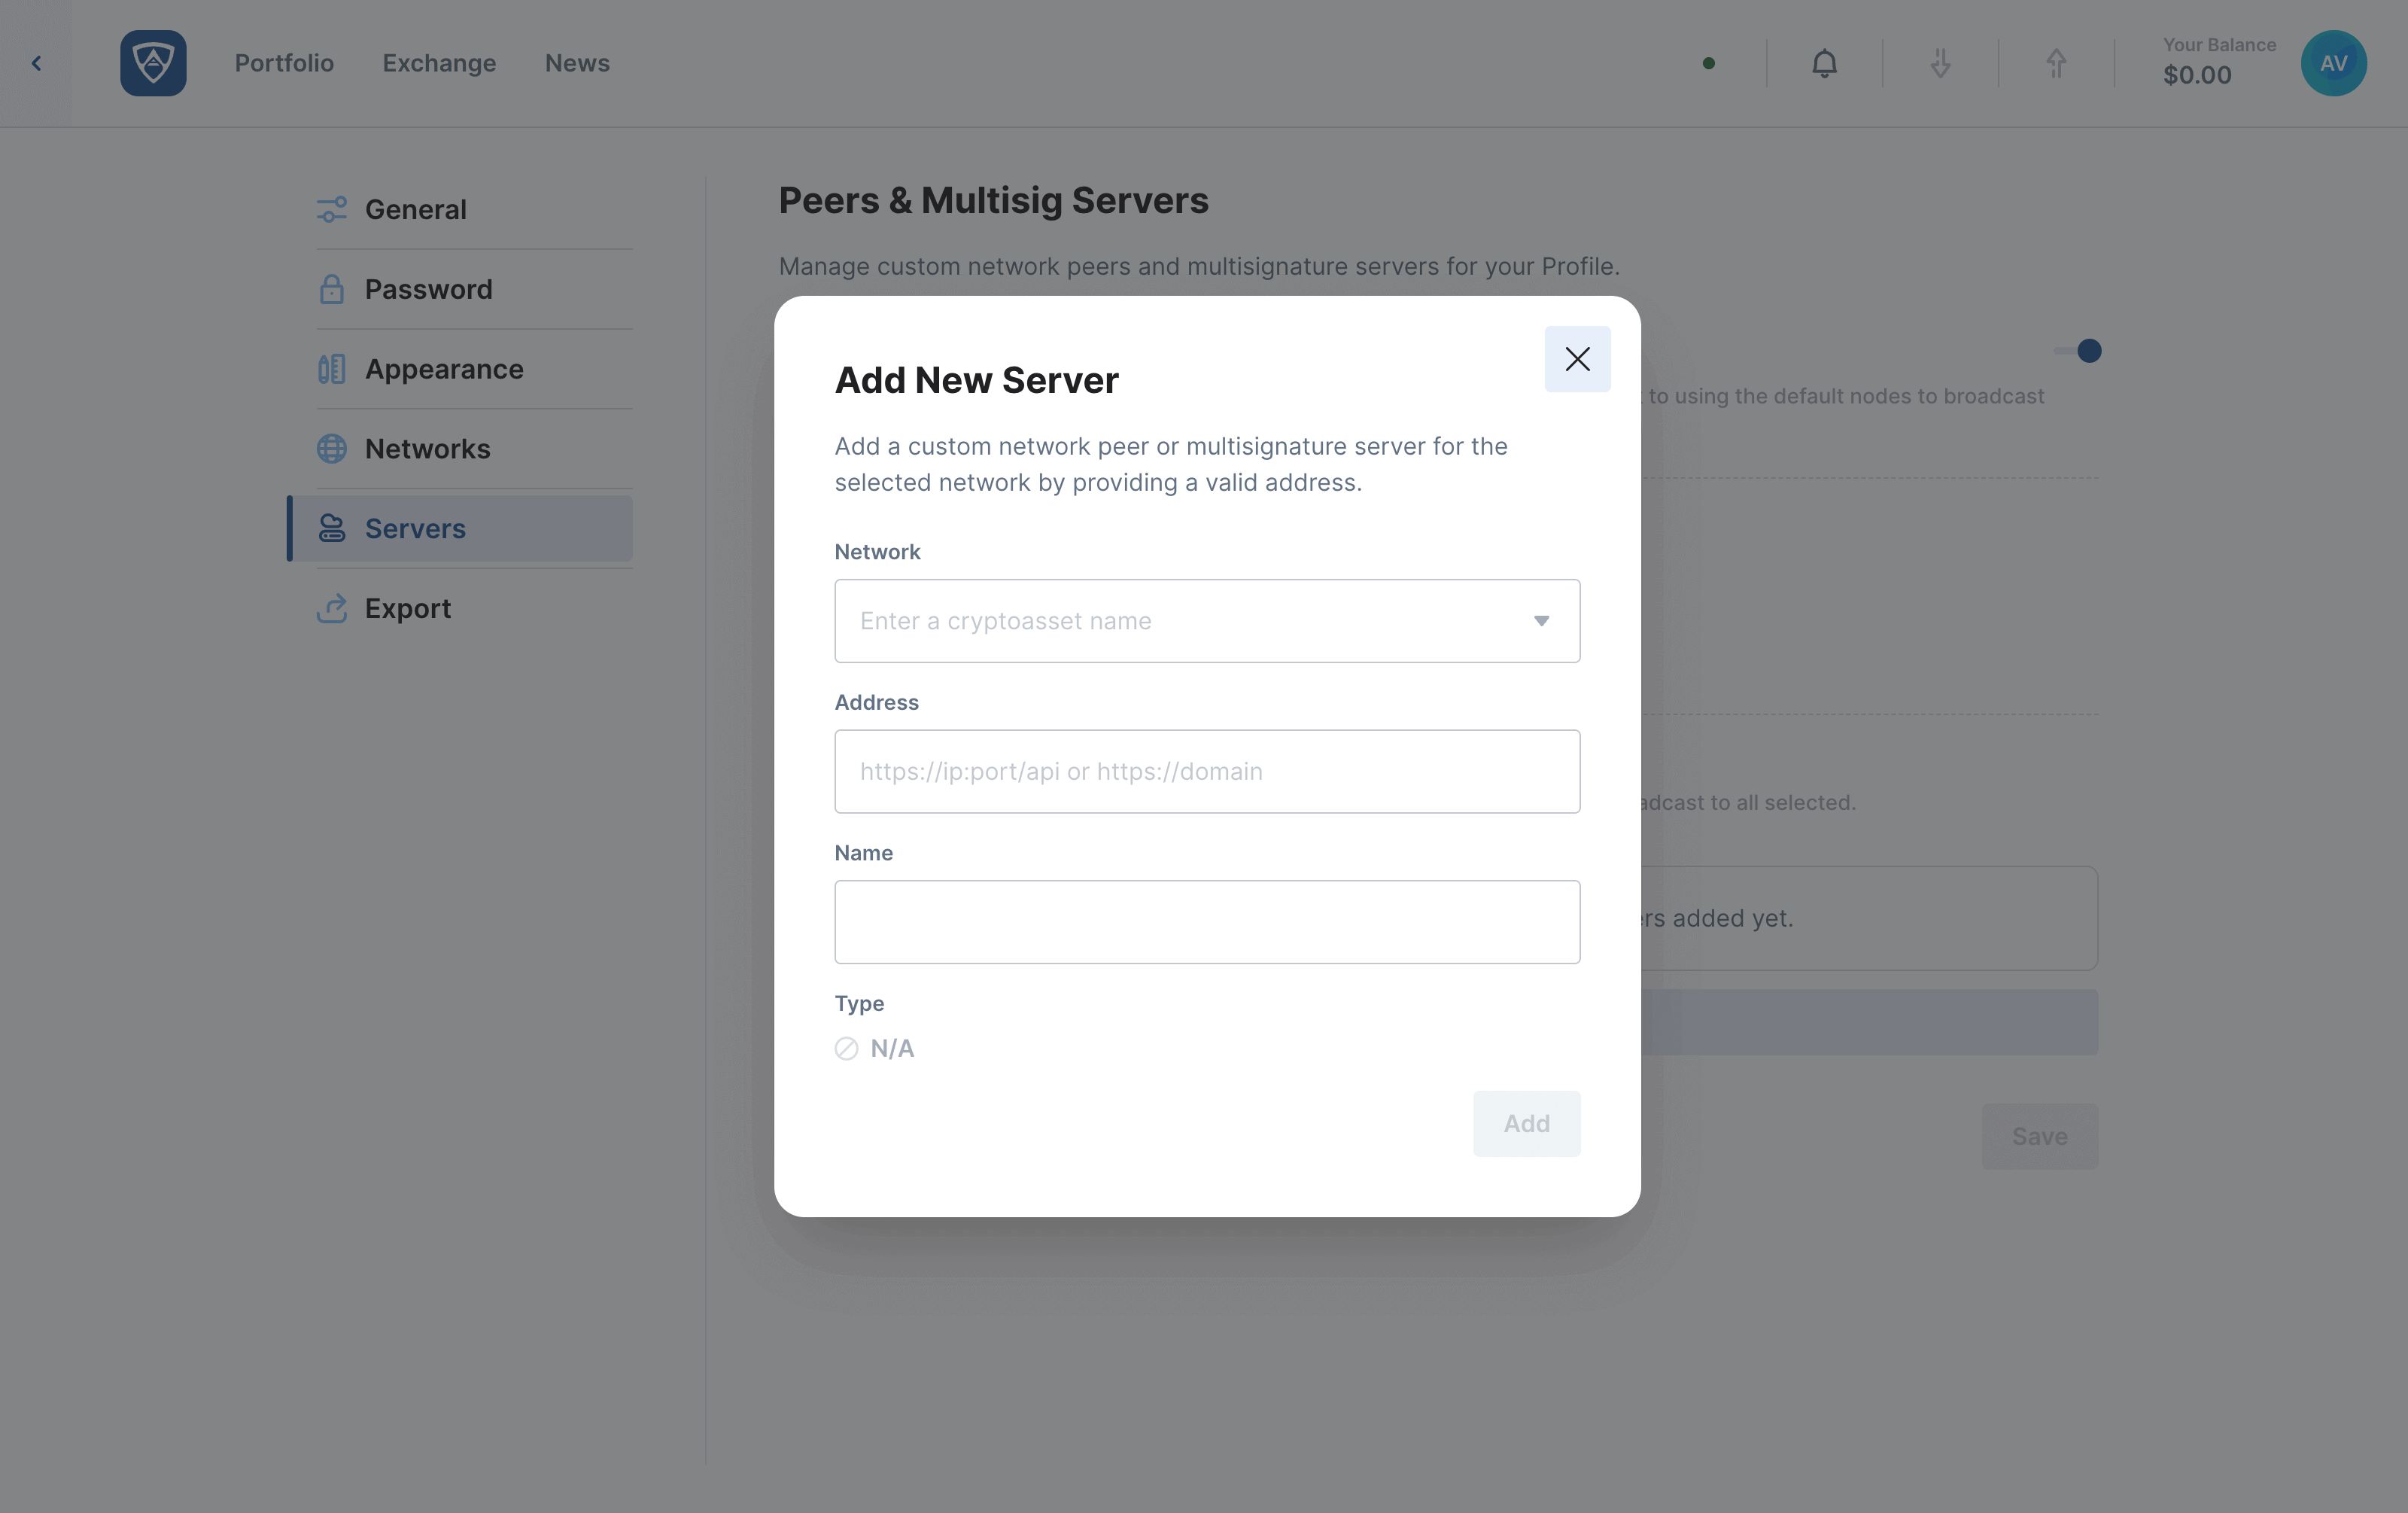Toggle the default nodes fallback switch

[x=2077, y=351]
